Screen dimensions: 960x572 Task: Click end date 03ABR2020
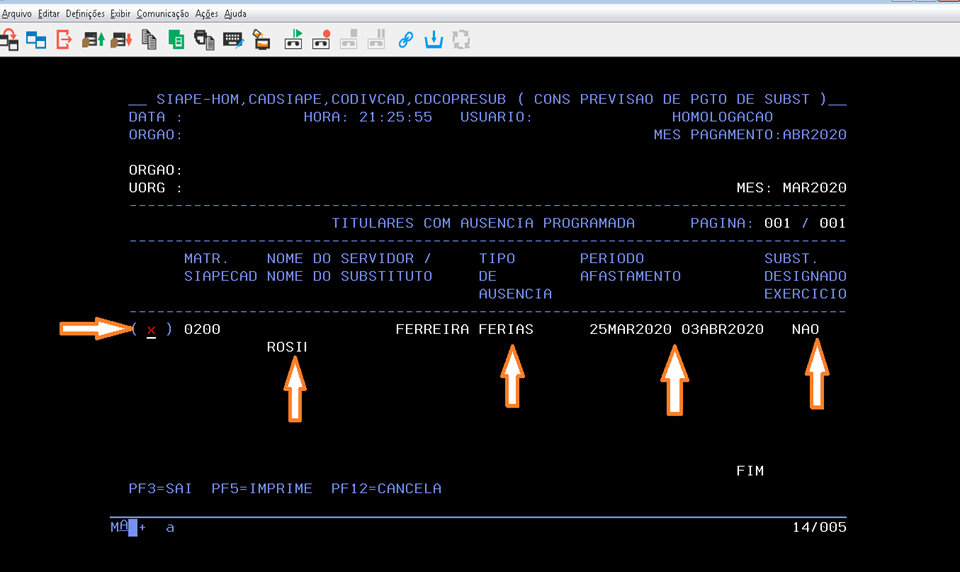tap(722, 329)
